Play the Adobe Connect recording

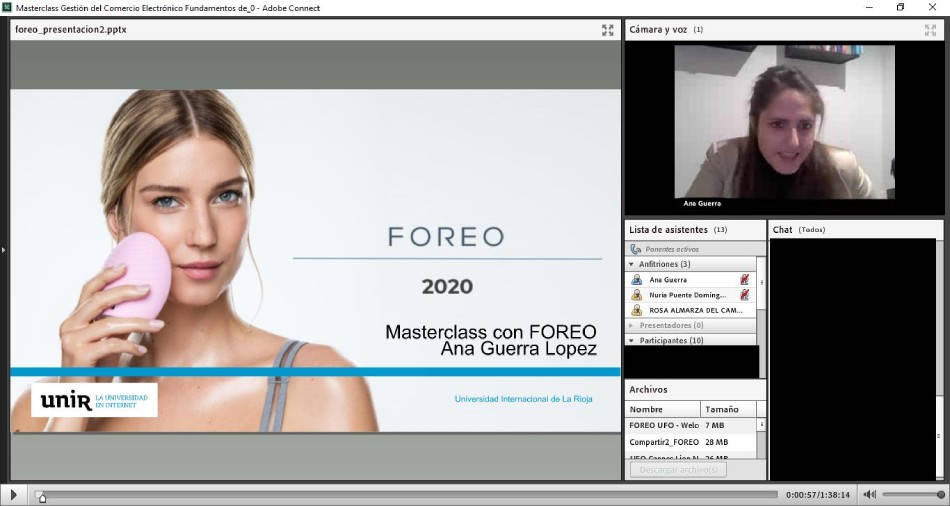pos(13,494)
